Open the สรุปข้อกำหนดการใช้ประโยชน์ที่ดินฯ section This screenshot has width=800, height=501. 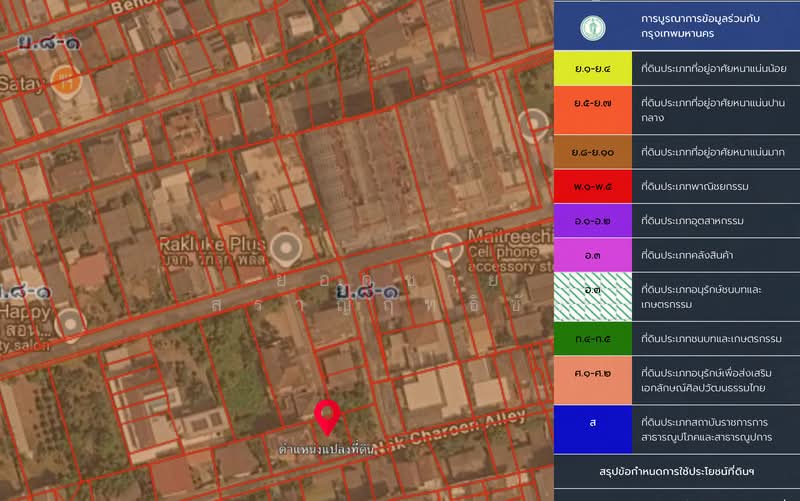676,470
